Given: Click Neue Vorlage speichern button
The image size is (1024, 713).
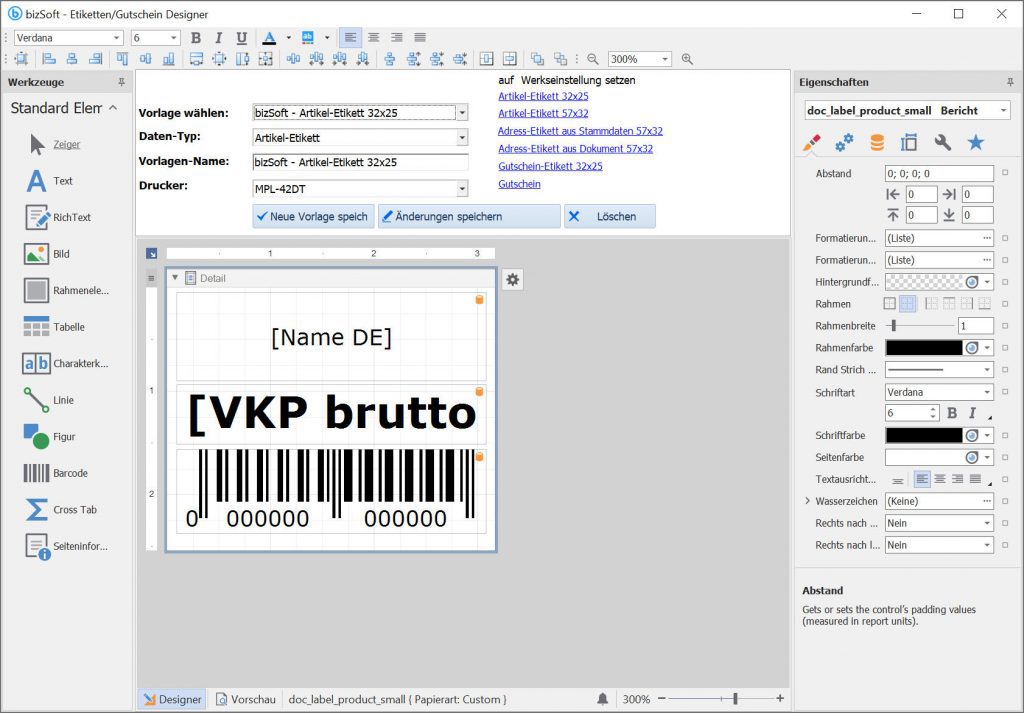Looking at the screenshot, I should click(x=313, y=216).
